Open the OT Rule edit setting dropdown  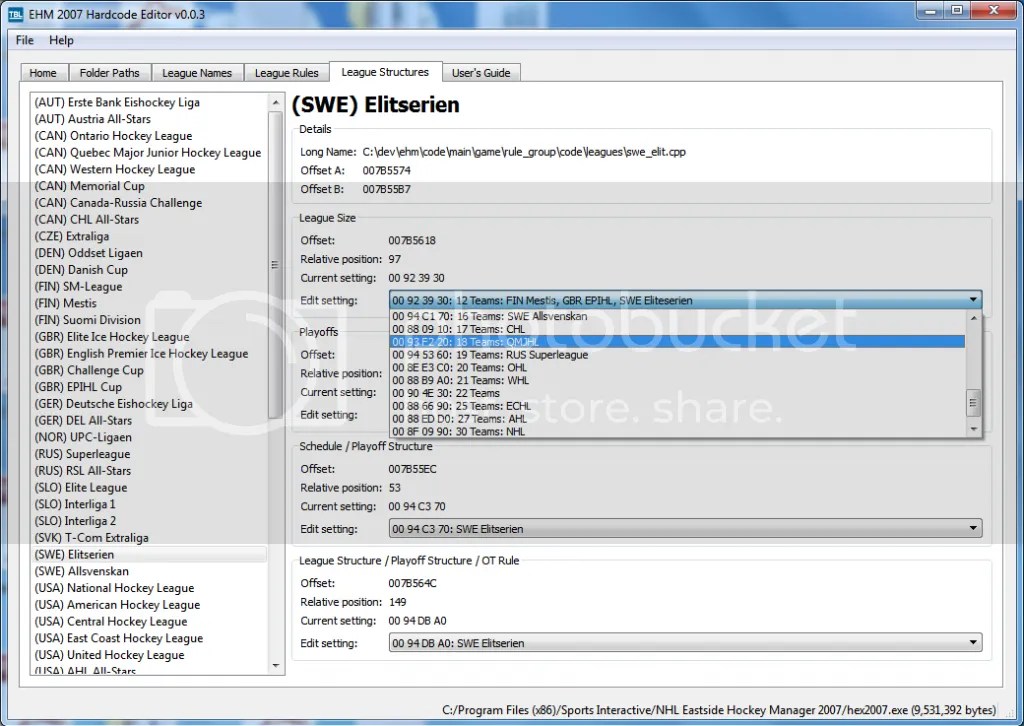pos(686,643)
